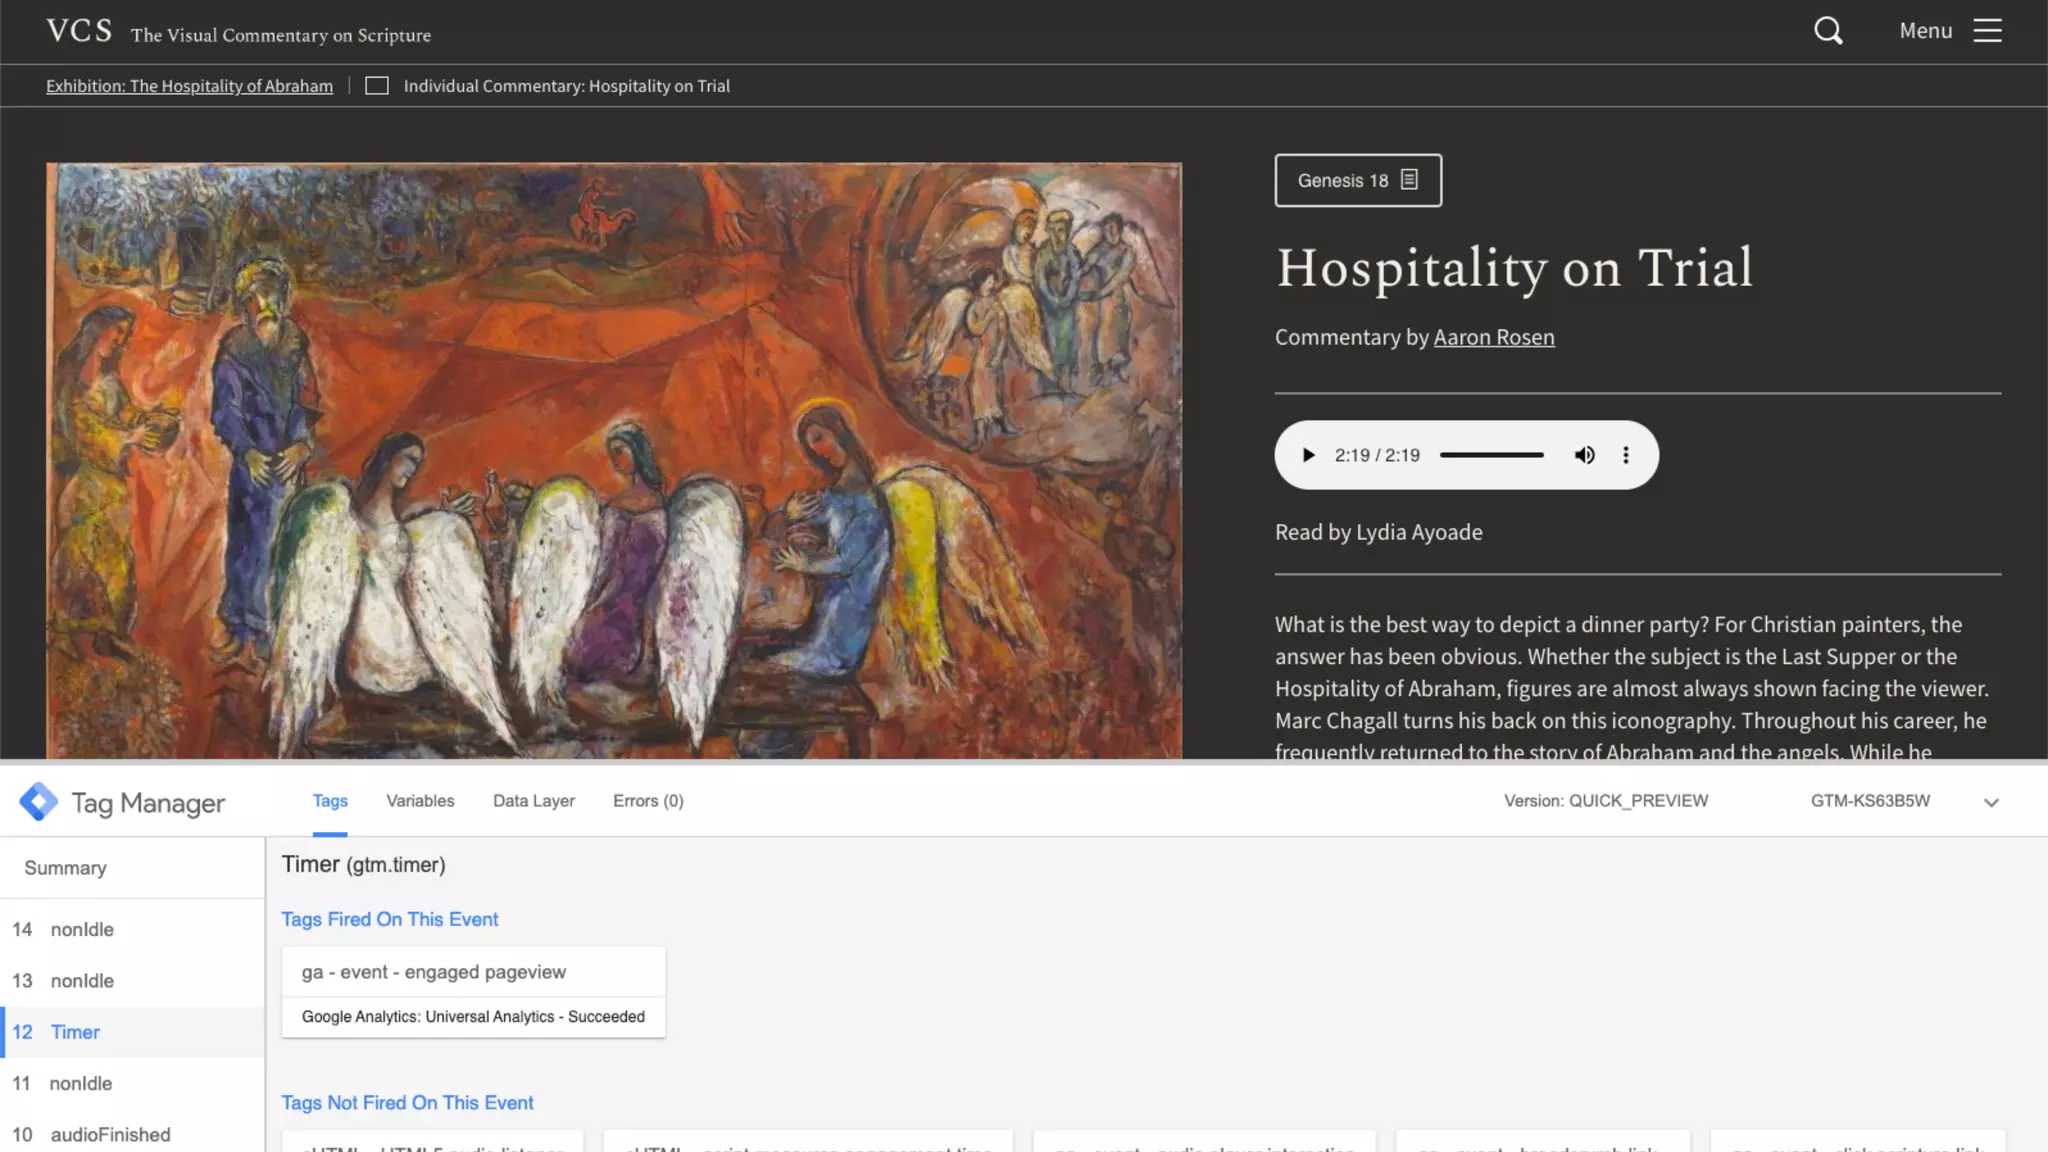Viewport: 2048px width, 1152px height.
Task: Select the audioFinished event entry
Action: 110,1134
